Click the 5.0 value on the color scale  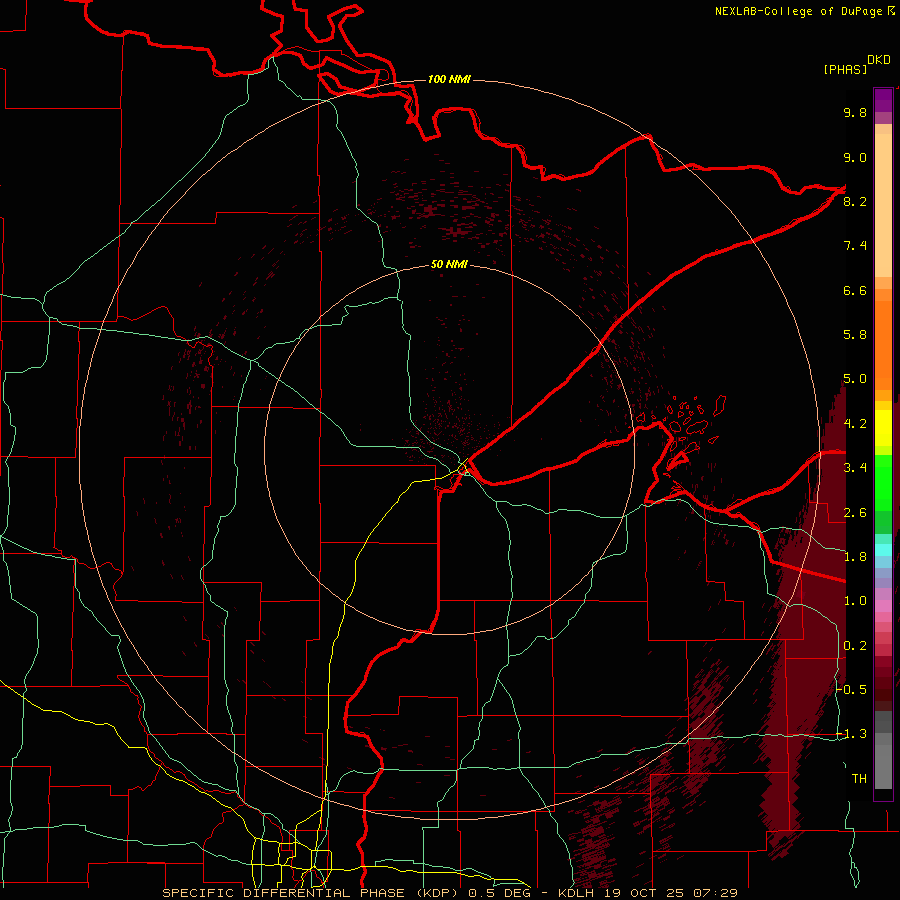pyautogui.click(x=855, y=379)
